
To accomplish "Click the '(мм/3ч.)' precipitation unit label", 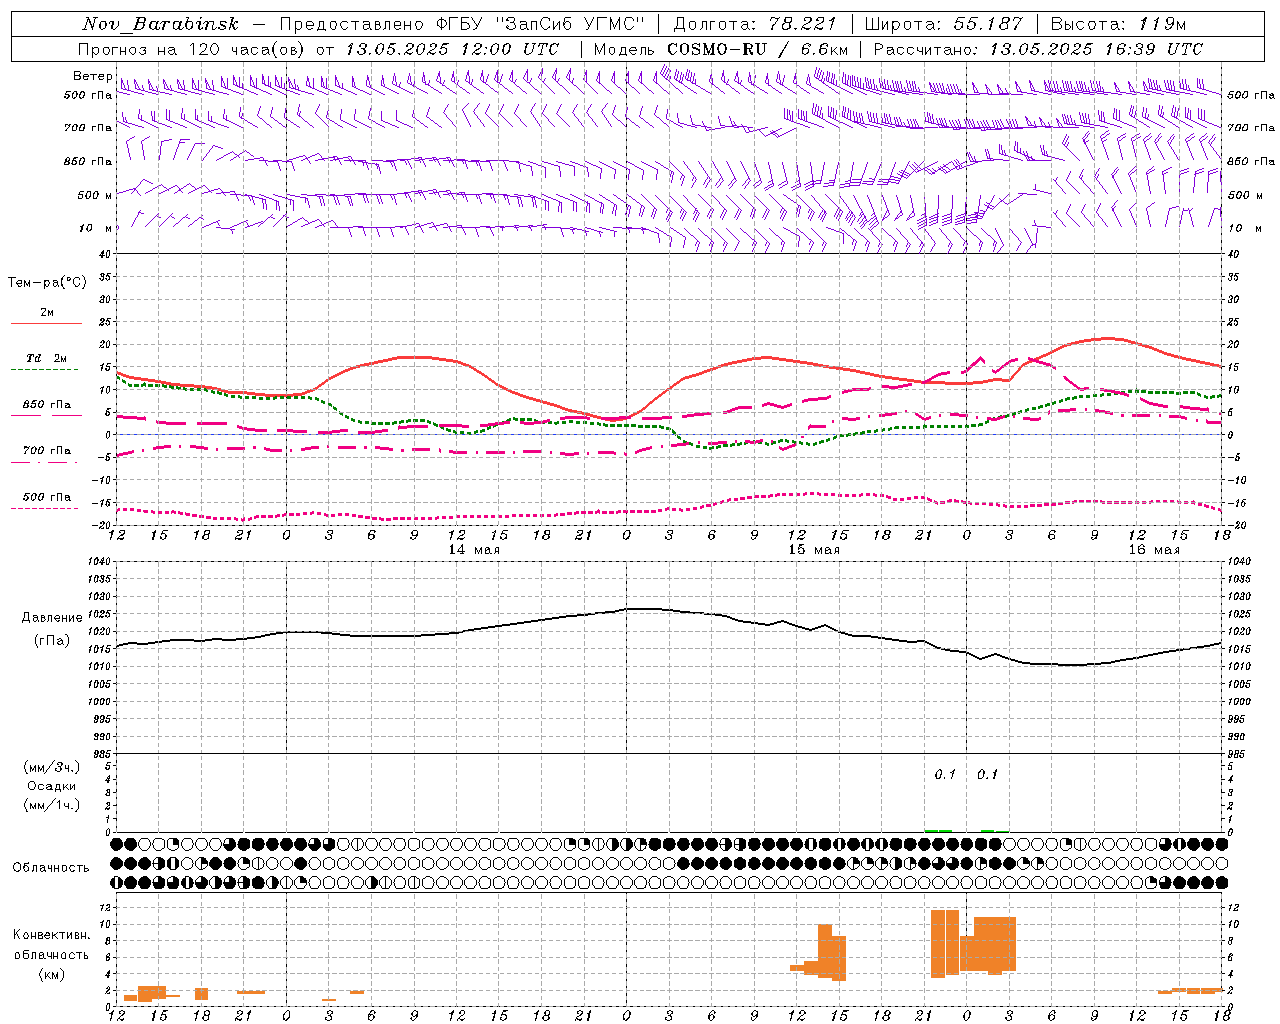I will [52, 768].
